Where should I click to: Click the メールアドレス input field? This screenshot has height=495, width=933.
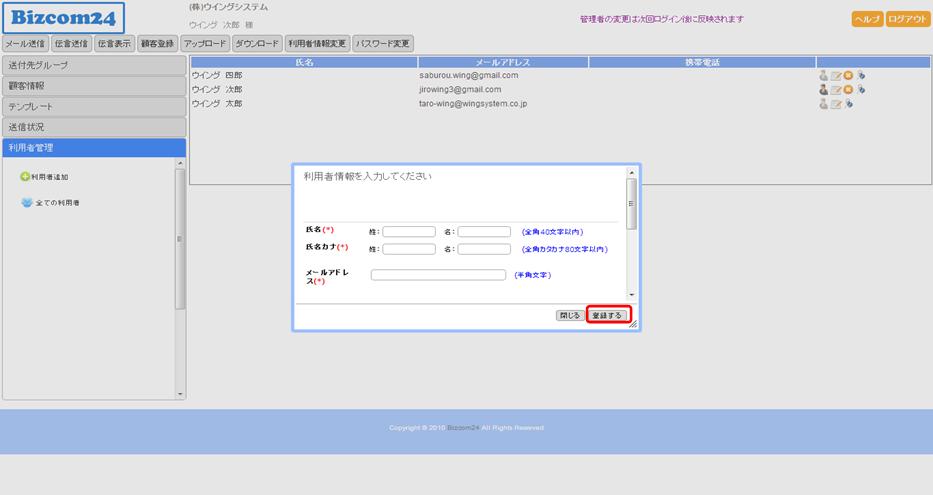[x=438, y=275]
